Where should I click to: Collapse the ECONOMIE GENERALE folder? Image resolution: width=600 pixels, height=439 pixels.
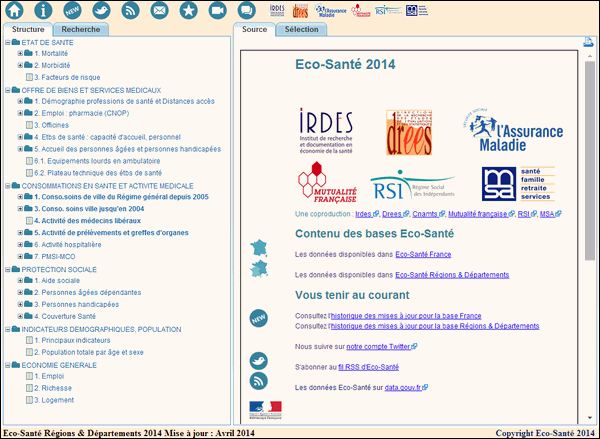click(x=7, y=366)
